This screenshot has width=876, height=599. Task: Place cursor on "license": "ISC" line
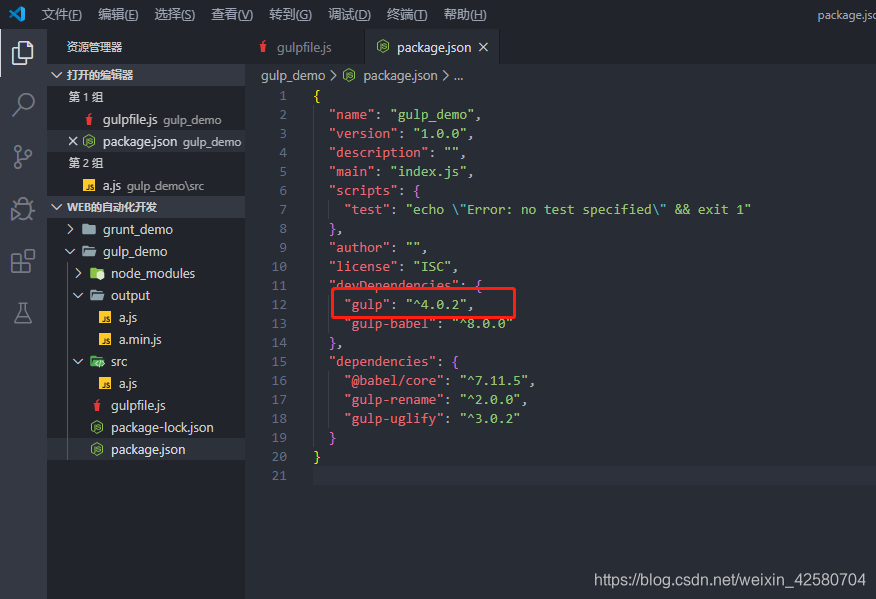(393, 267)
